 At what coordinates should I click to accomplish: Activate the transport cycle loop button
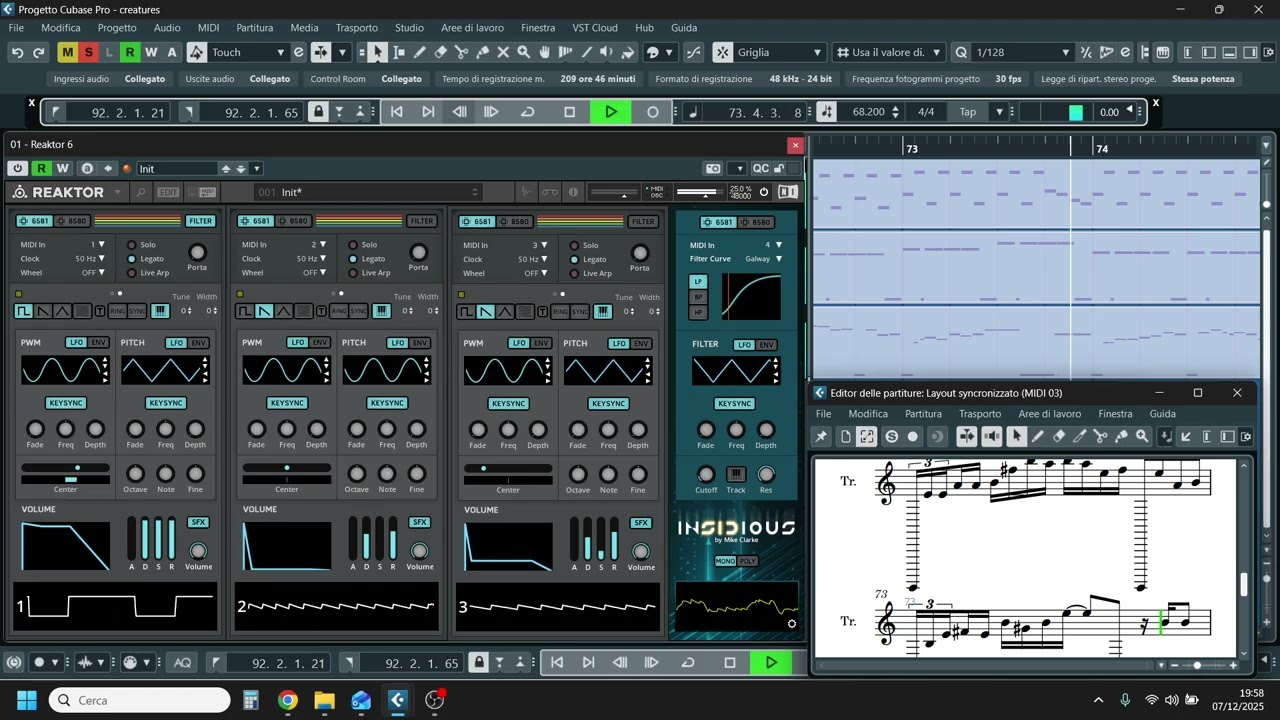[x=527, y=112]
